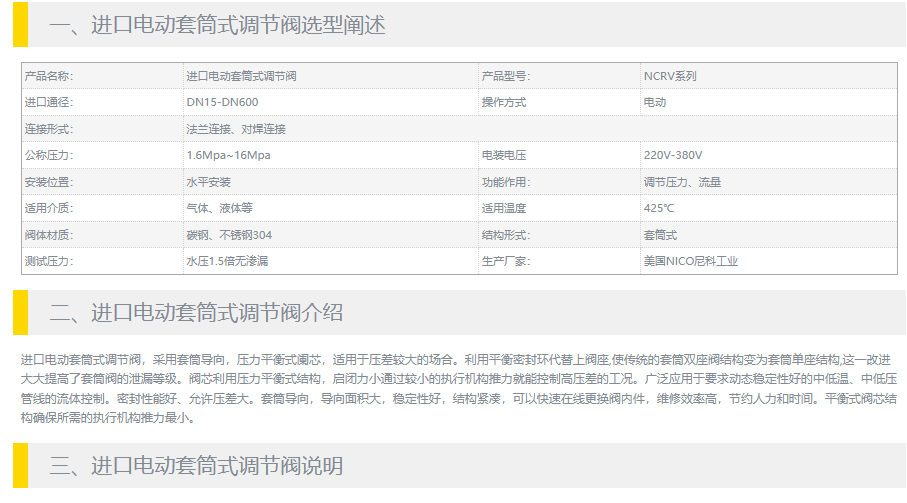
Task: Click the 操作方式 label in the table
Action: (x=504, y=102)
